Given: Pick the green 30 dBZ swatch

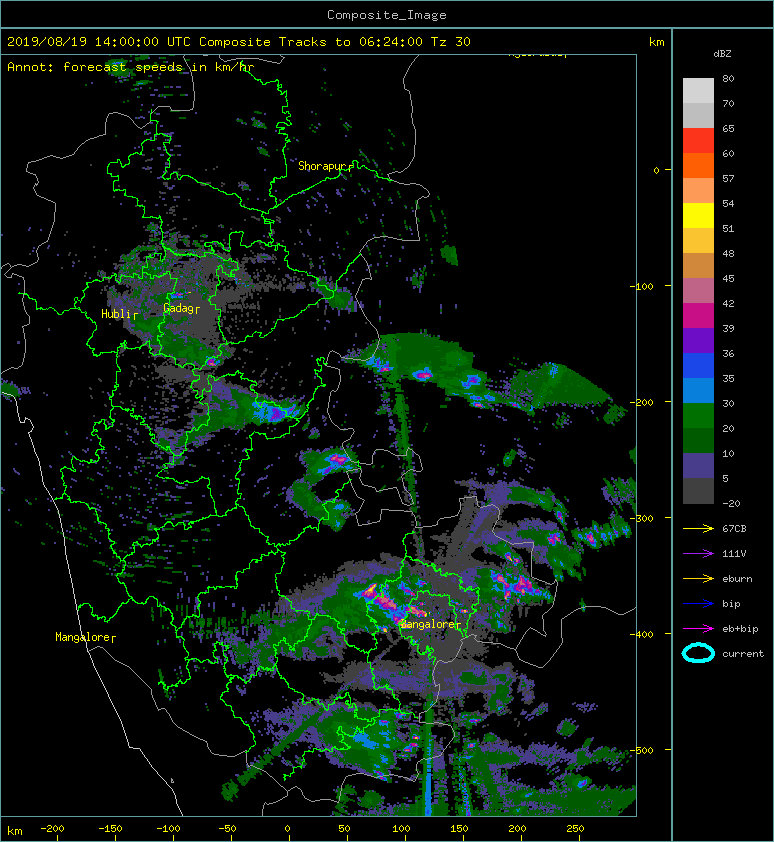Looking at the screenshot, I should pyautogui.click(x=698, y=415).
